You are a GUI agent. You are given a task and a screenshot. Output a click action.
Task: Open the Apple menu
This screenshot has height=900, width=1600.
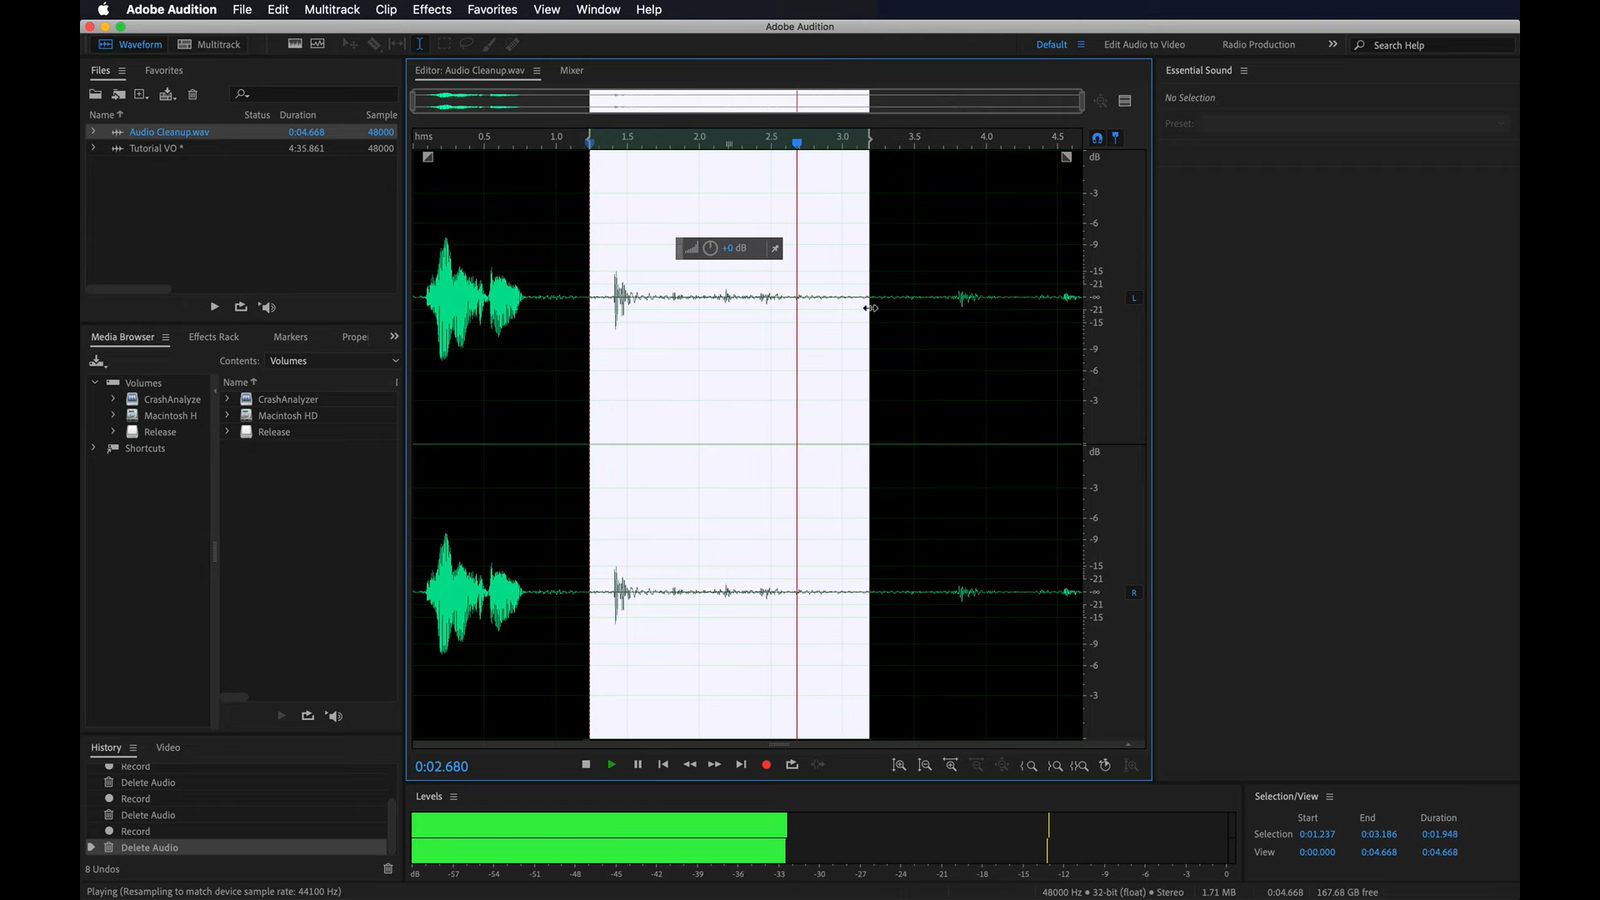(103, 9)
